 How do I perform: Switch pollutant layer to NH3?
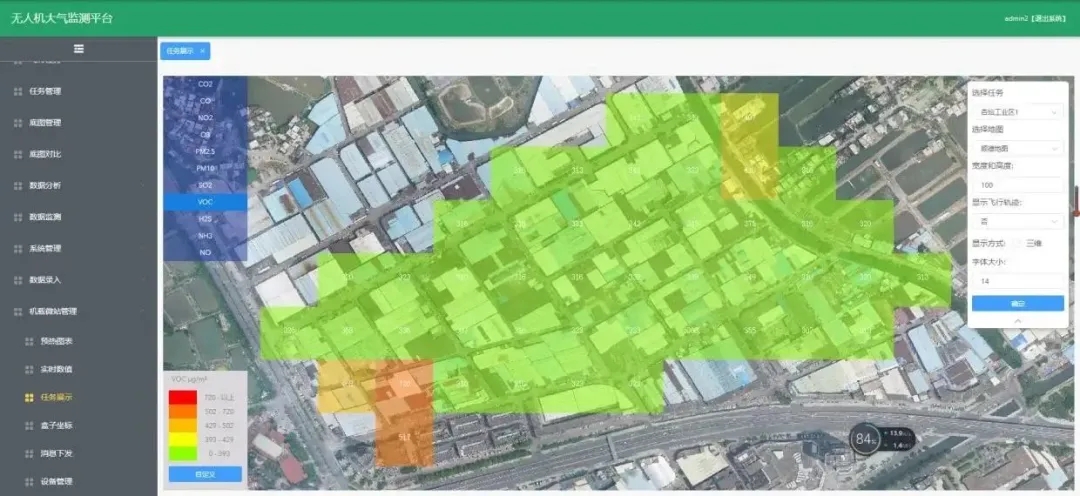(x=205, y=236)
